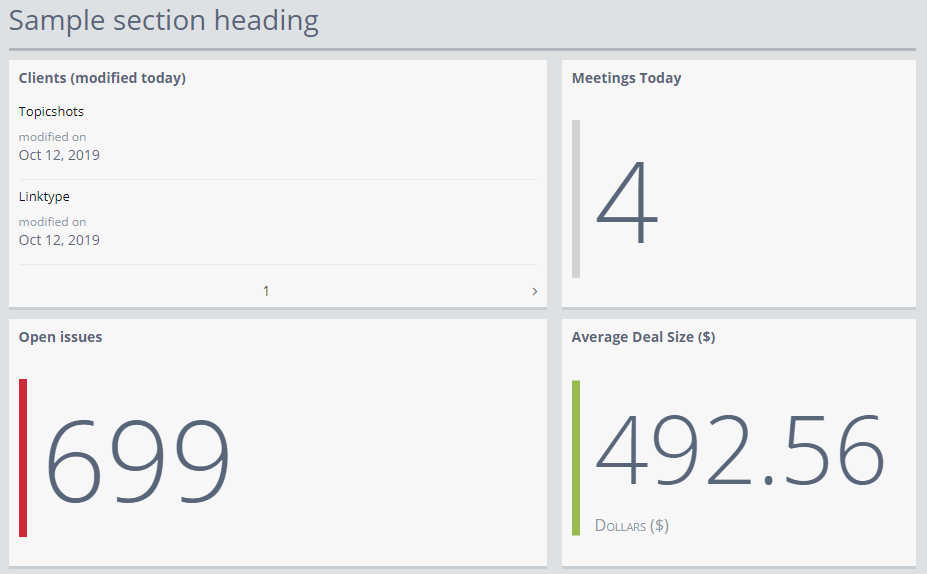Click the Dollars ($) unit label
The image size is (927, 574).
click(x=631, y=525)
